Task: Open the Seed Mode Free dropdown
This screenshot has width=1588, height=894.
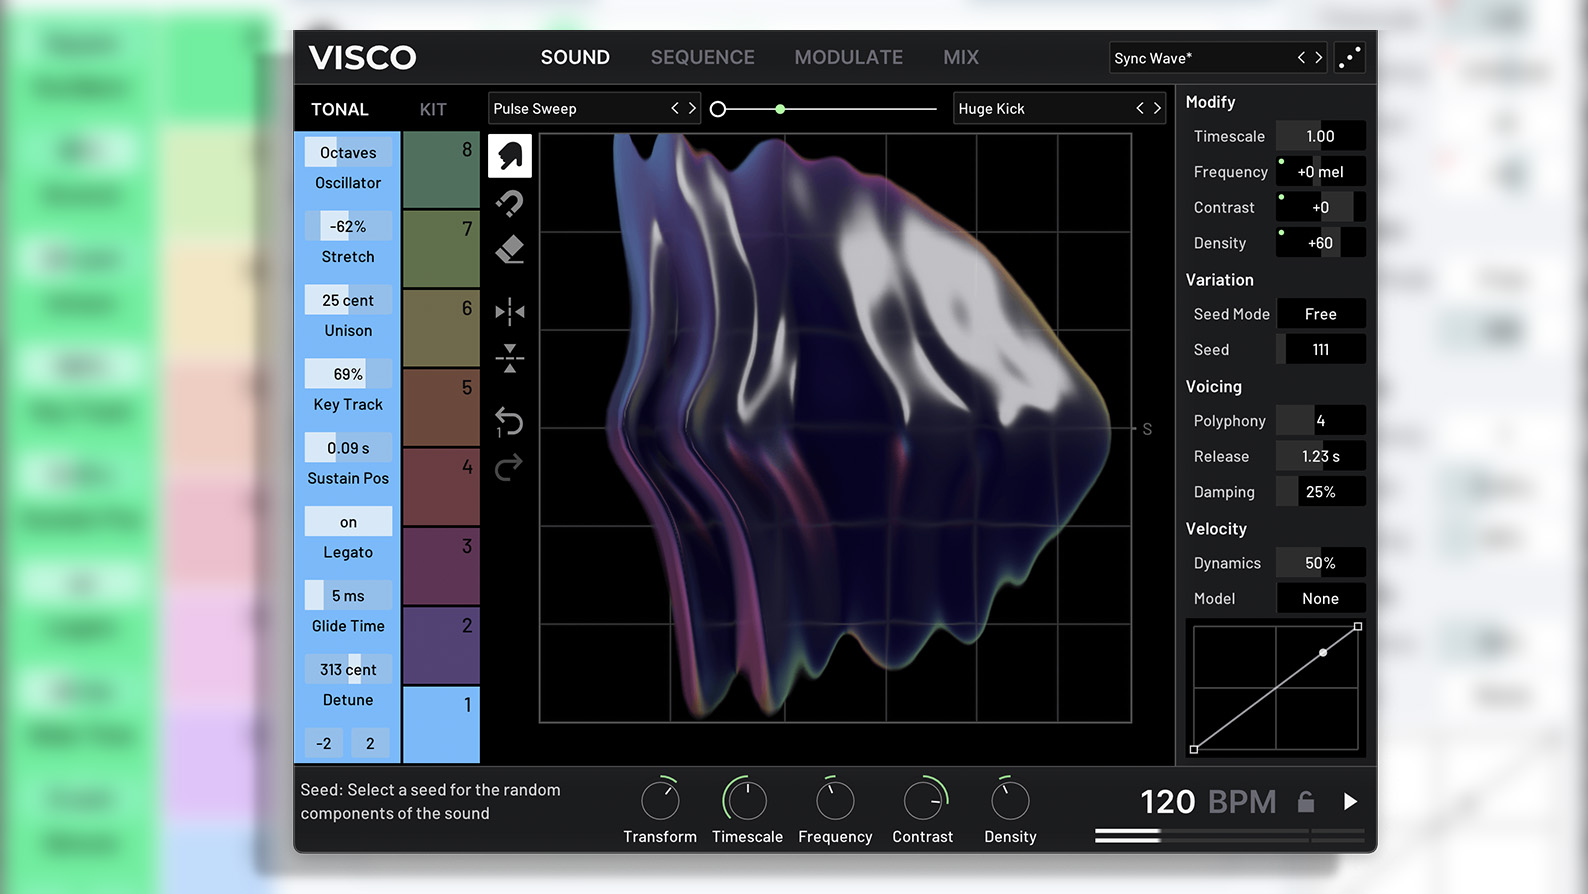Action: tap(1320, 314)
